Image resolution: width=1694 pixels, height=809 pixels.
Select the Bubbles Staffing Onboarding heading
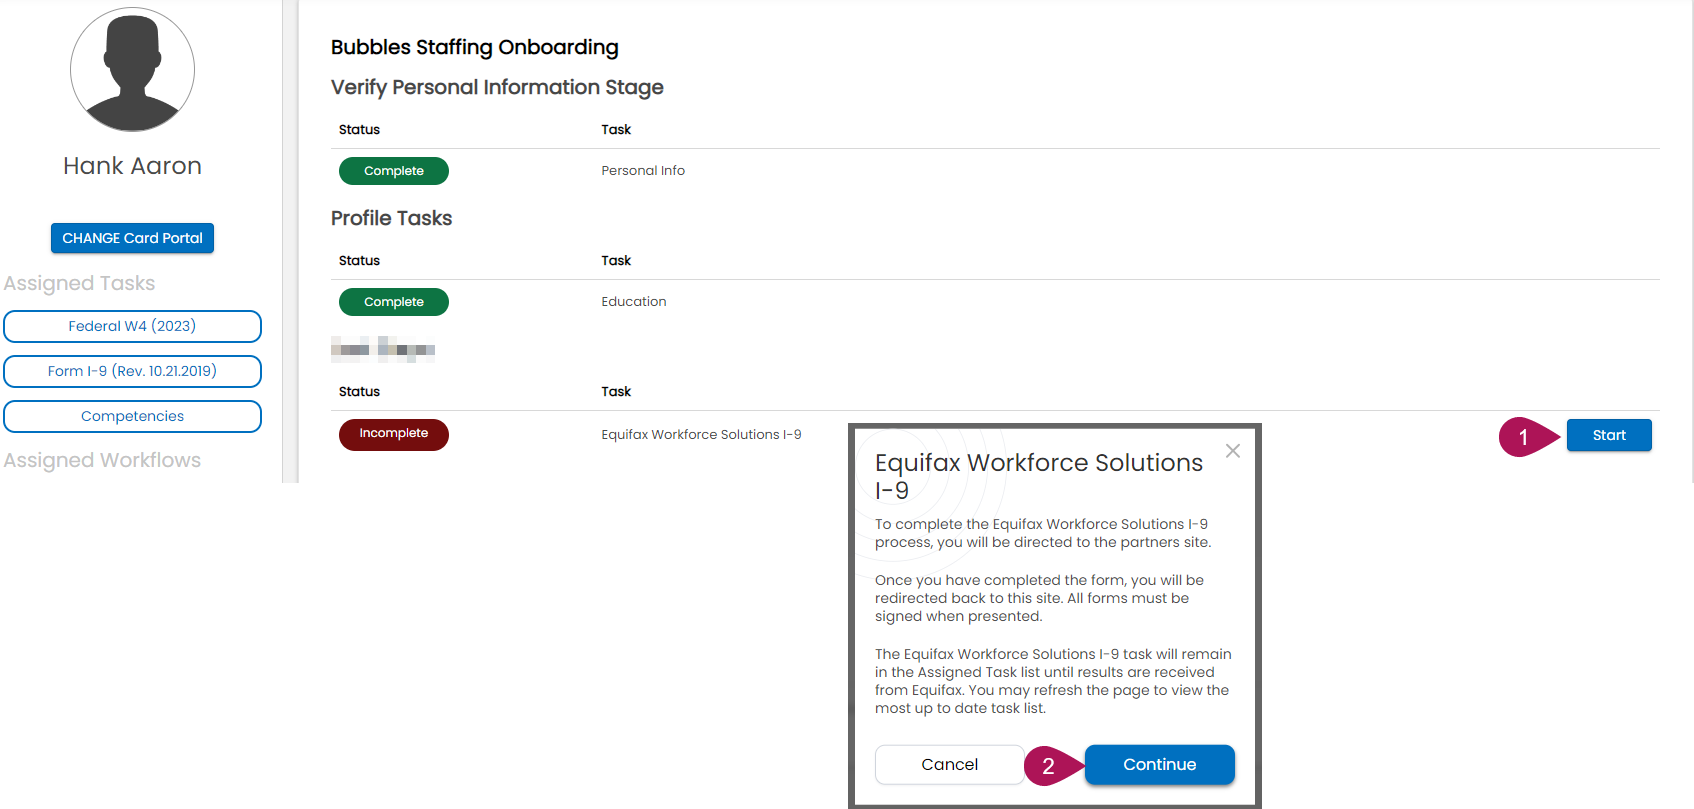(474, 47)
